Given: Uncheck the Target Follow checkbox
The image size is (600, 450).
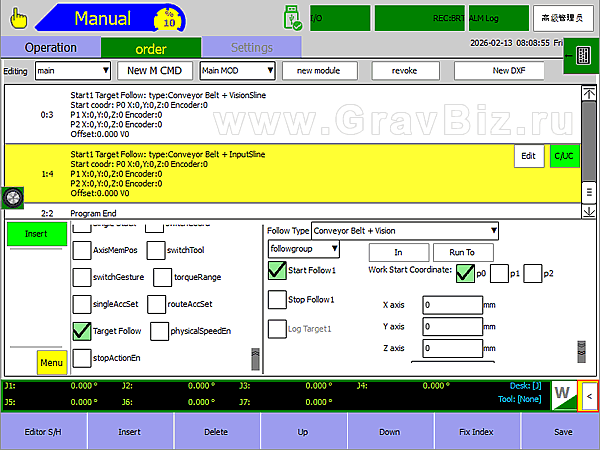Looking at the screenshot, I should click(x=81, y=331).
